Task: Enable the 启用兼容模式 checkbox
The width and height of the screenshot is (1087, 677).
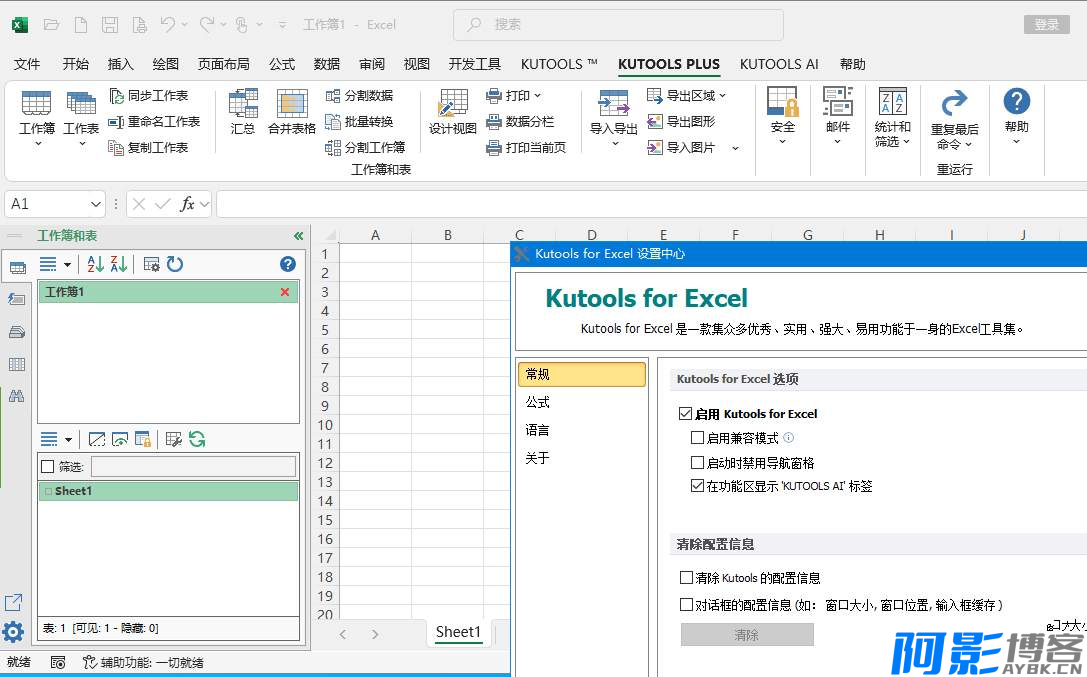Action: pos(698,438)
